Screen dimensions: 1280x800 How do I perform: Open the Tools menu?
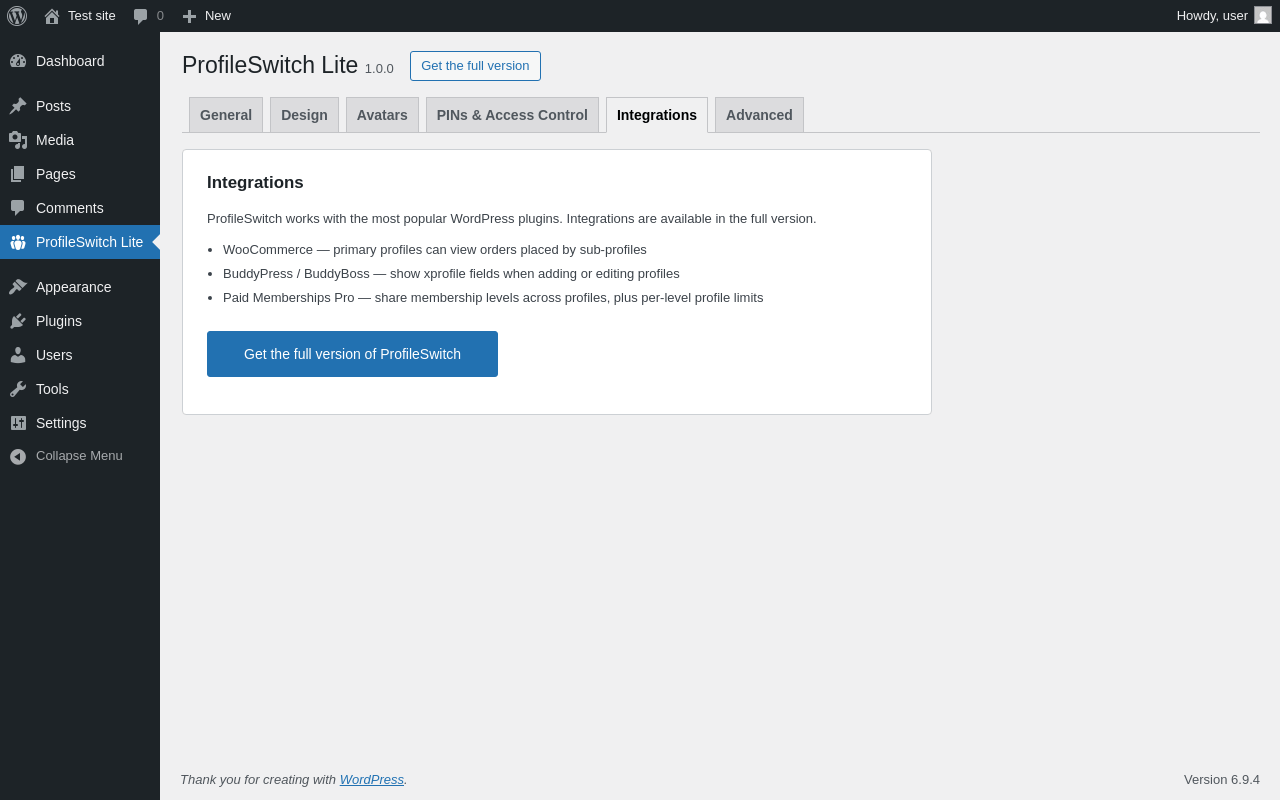click(80, 389)
